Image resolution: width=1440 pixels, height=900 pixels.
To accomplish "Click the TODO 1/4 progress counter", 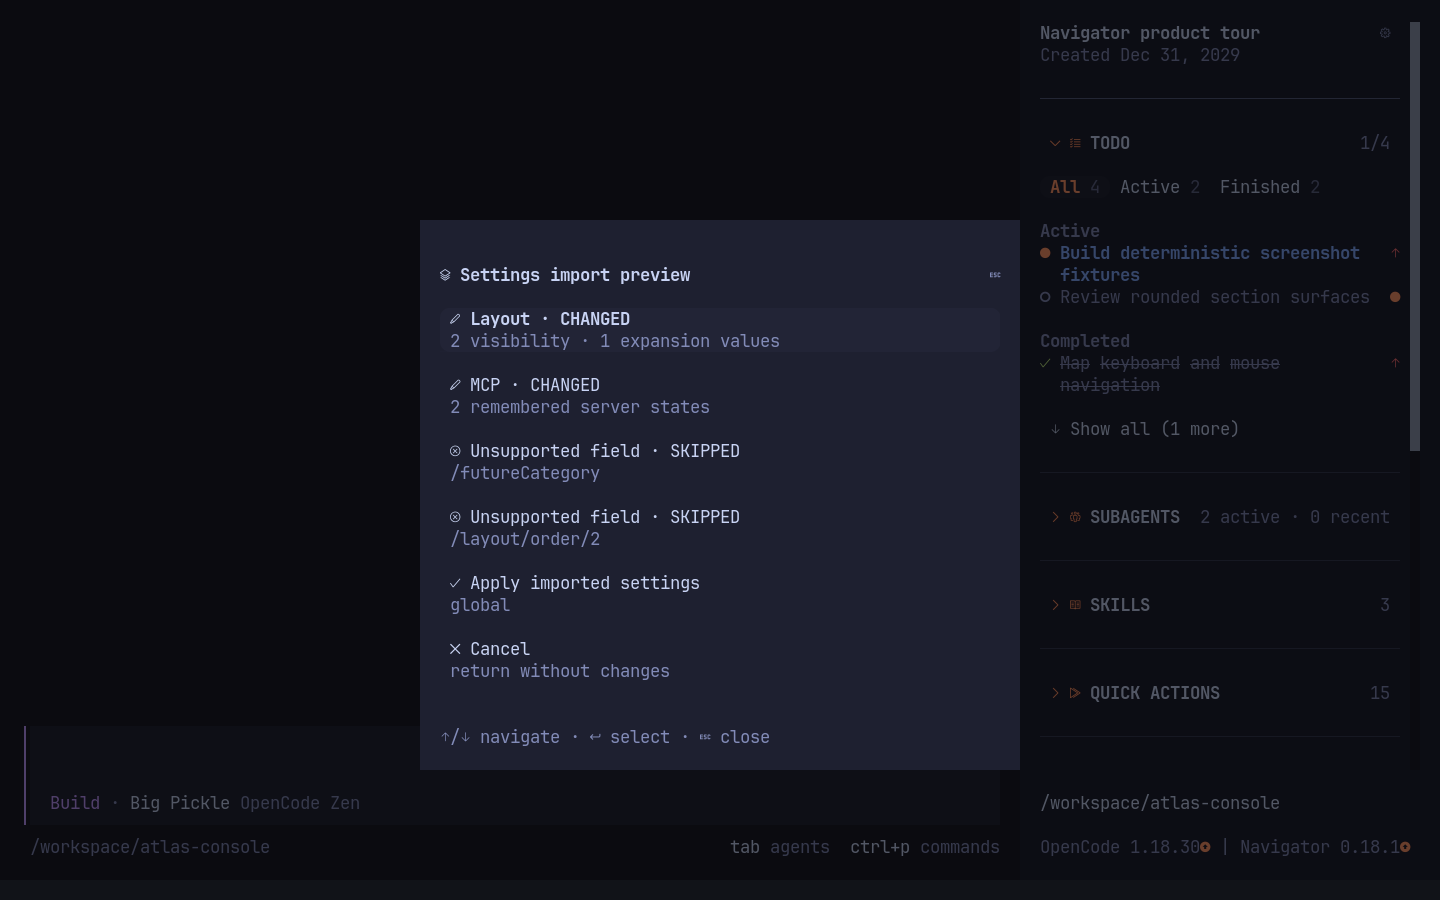I will click(1375, 143).
